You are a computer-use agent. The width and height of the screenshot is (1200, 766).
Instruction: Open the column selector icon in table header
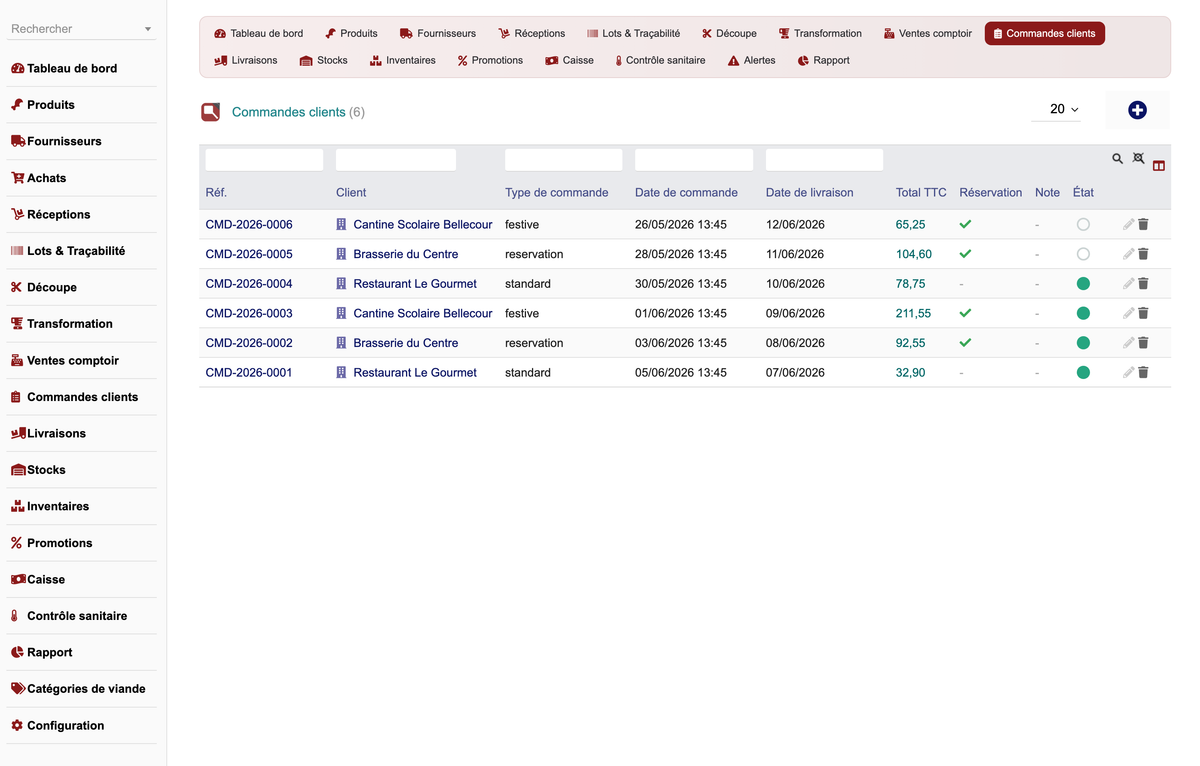coord(1159,166)
